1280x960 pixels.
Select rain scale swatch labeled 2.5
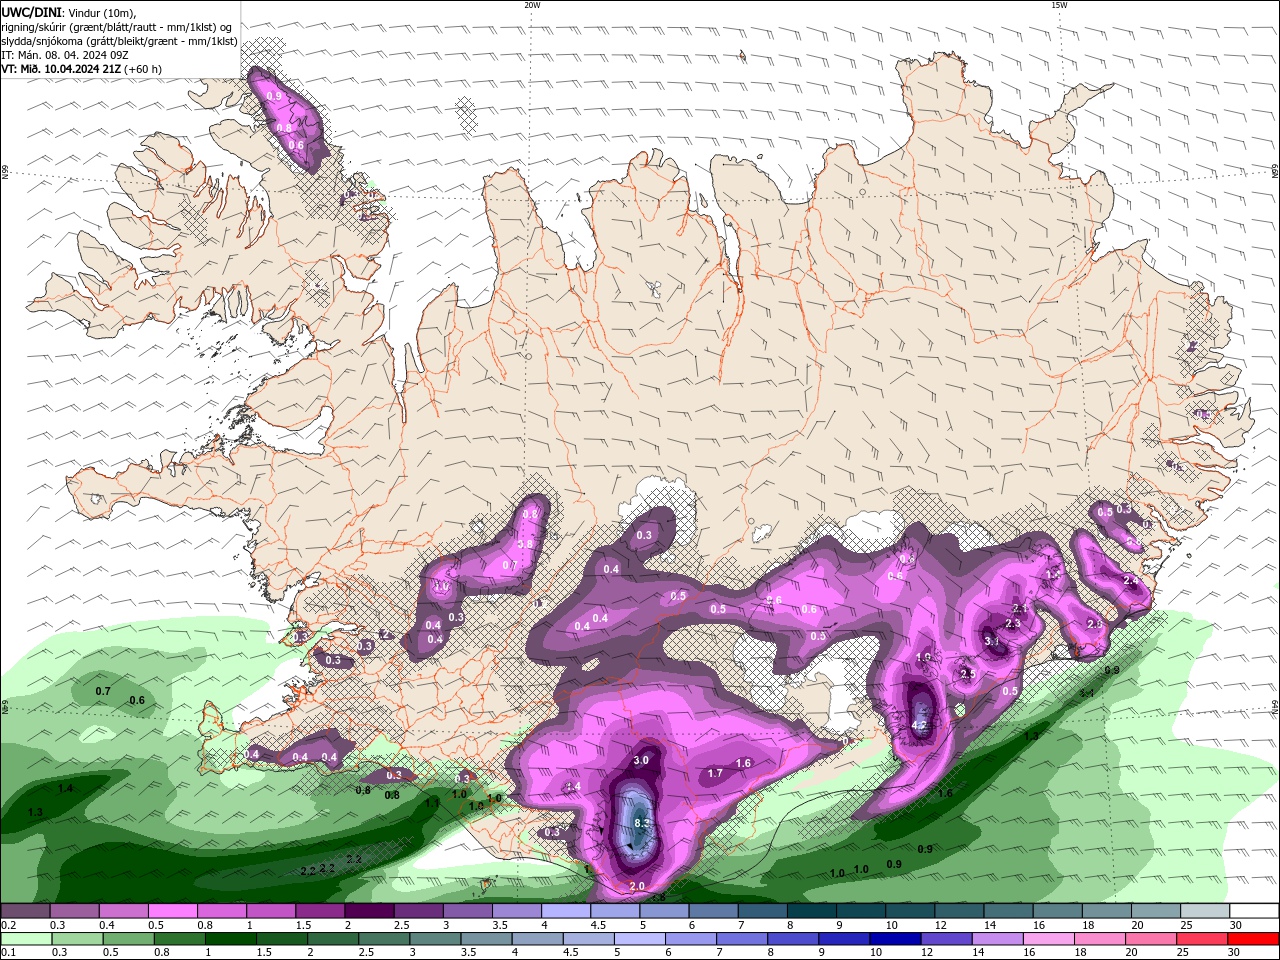[x=383, y=939]
